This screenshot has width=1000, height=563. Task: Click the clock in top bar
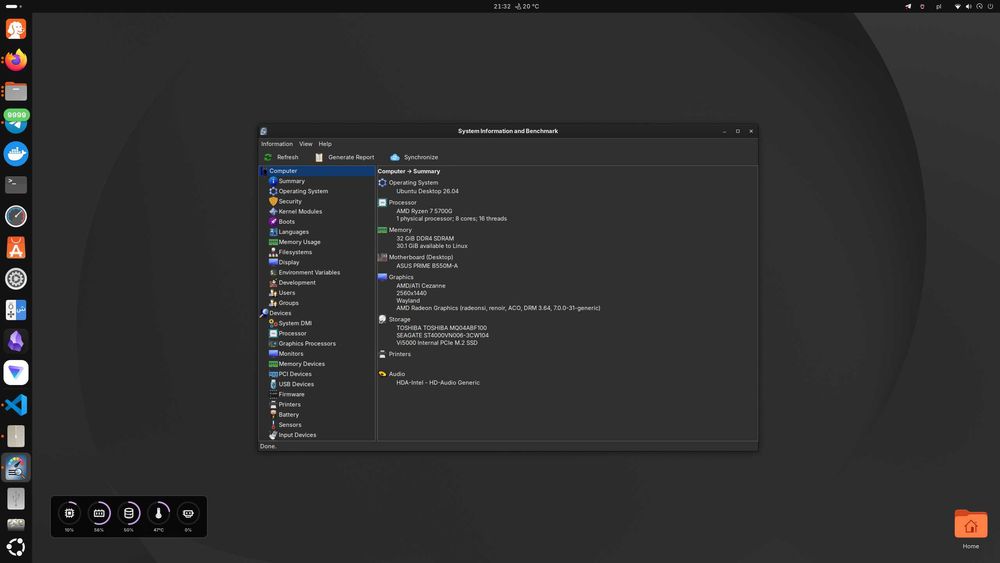[x=502, y=6]
